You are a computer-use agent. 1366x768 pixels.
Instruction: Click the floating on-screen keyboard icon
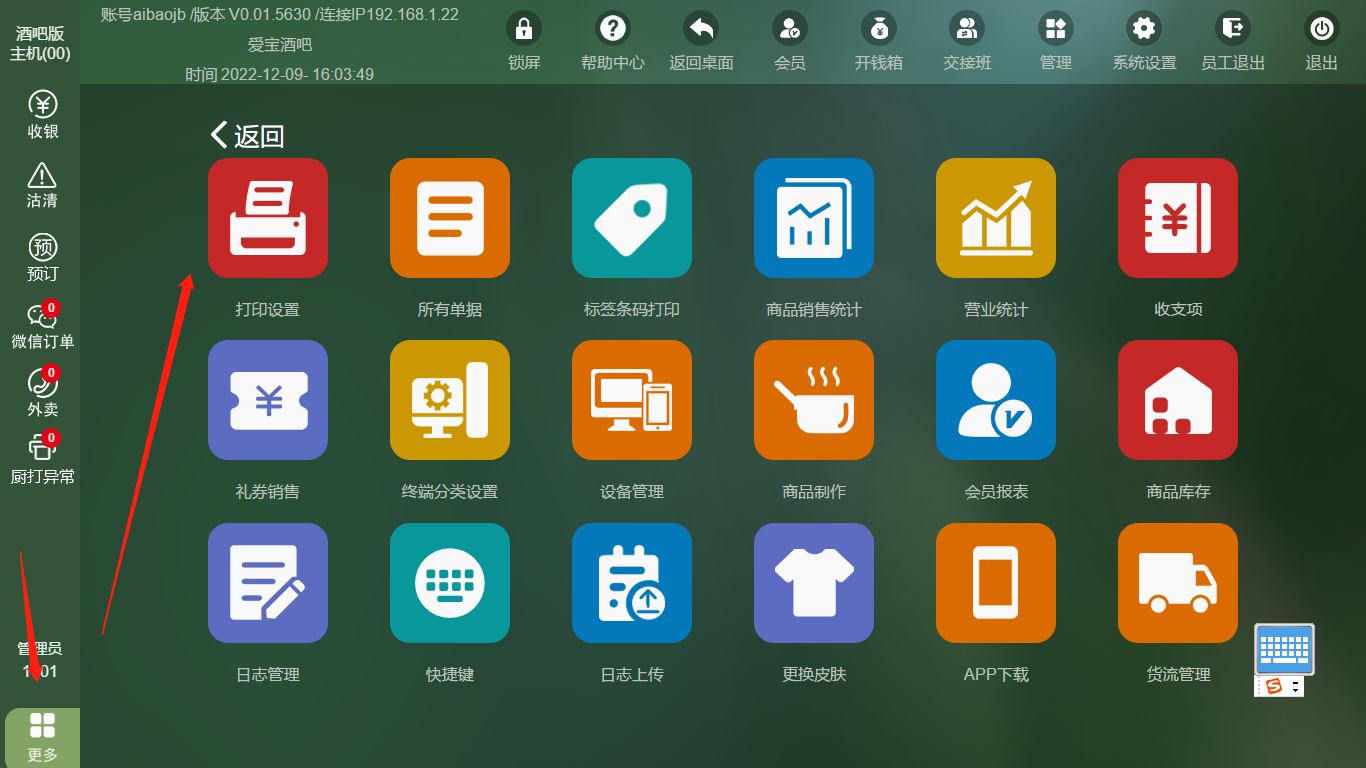tap(1285, 650)
